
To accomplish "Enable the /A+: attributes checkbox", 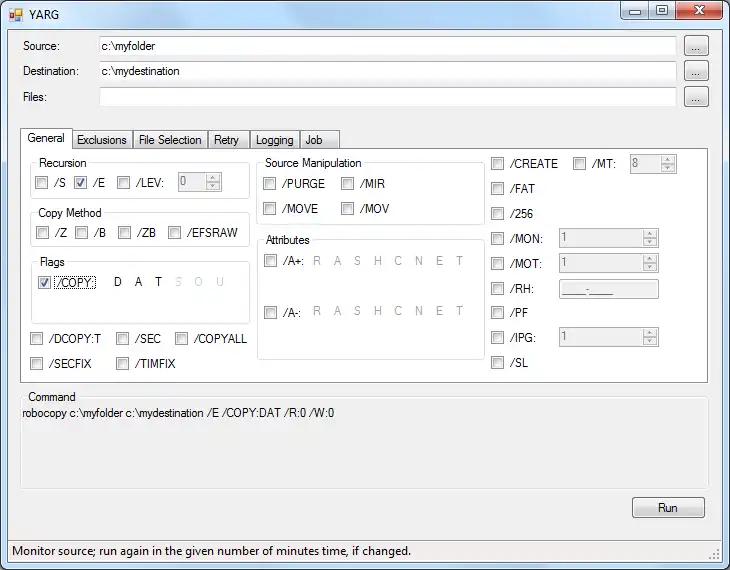I will [x=270, y=260].
